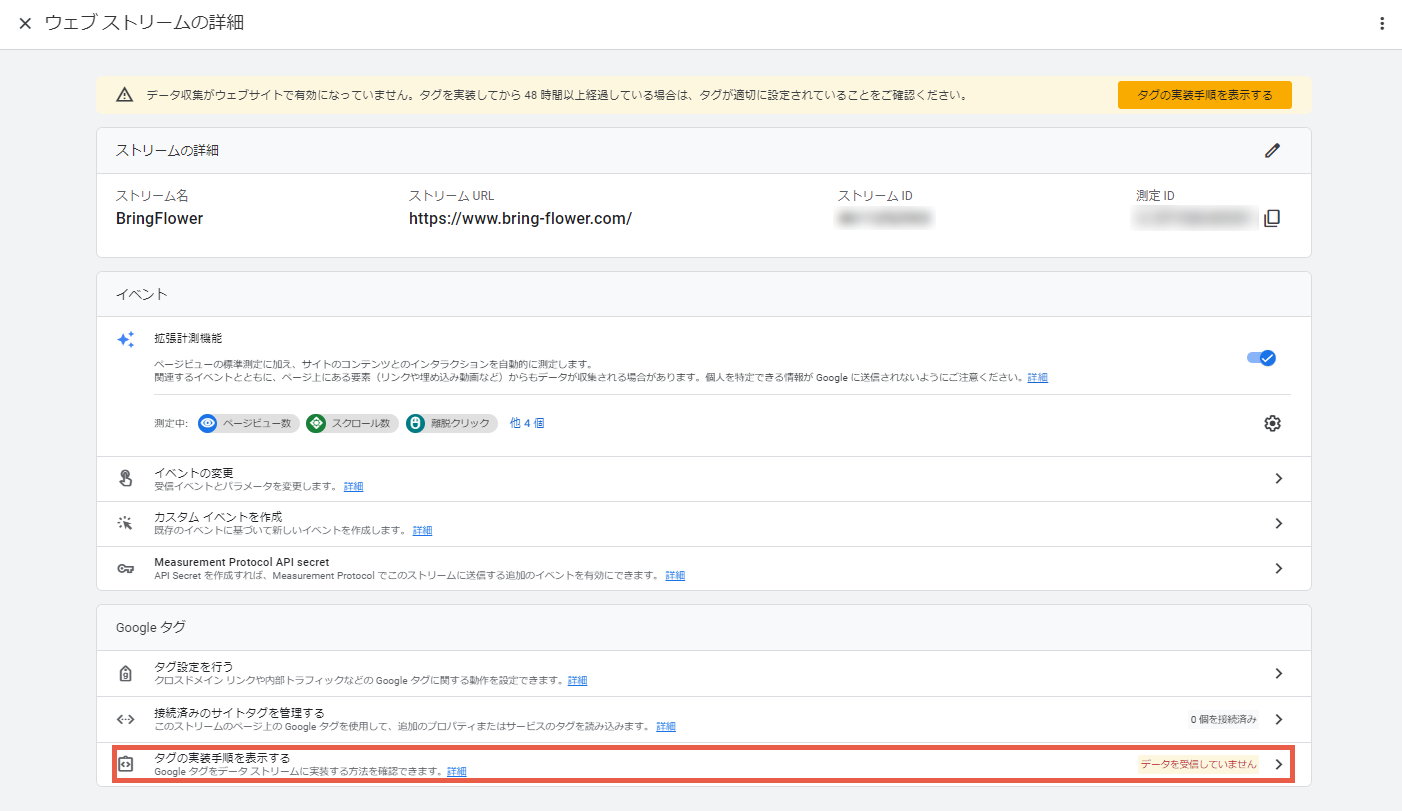
Task: Click the blurred stream ID value
Action: pyautogui.click(x=885, y=217)
